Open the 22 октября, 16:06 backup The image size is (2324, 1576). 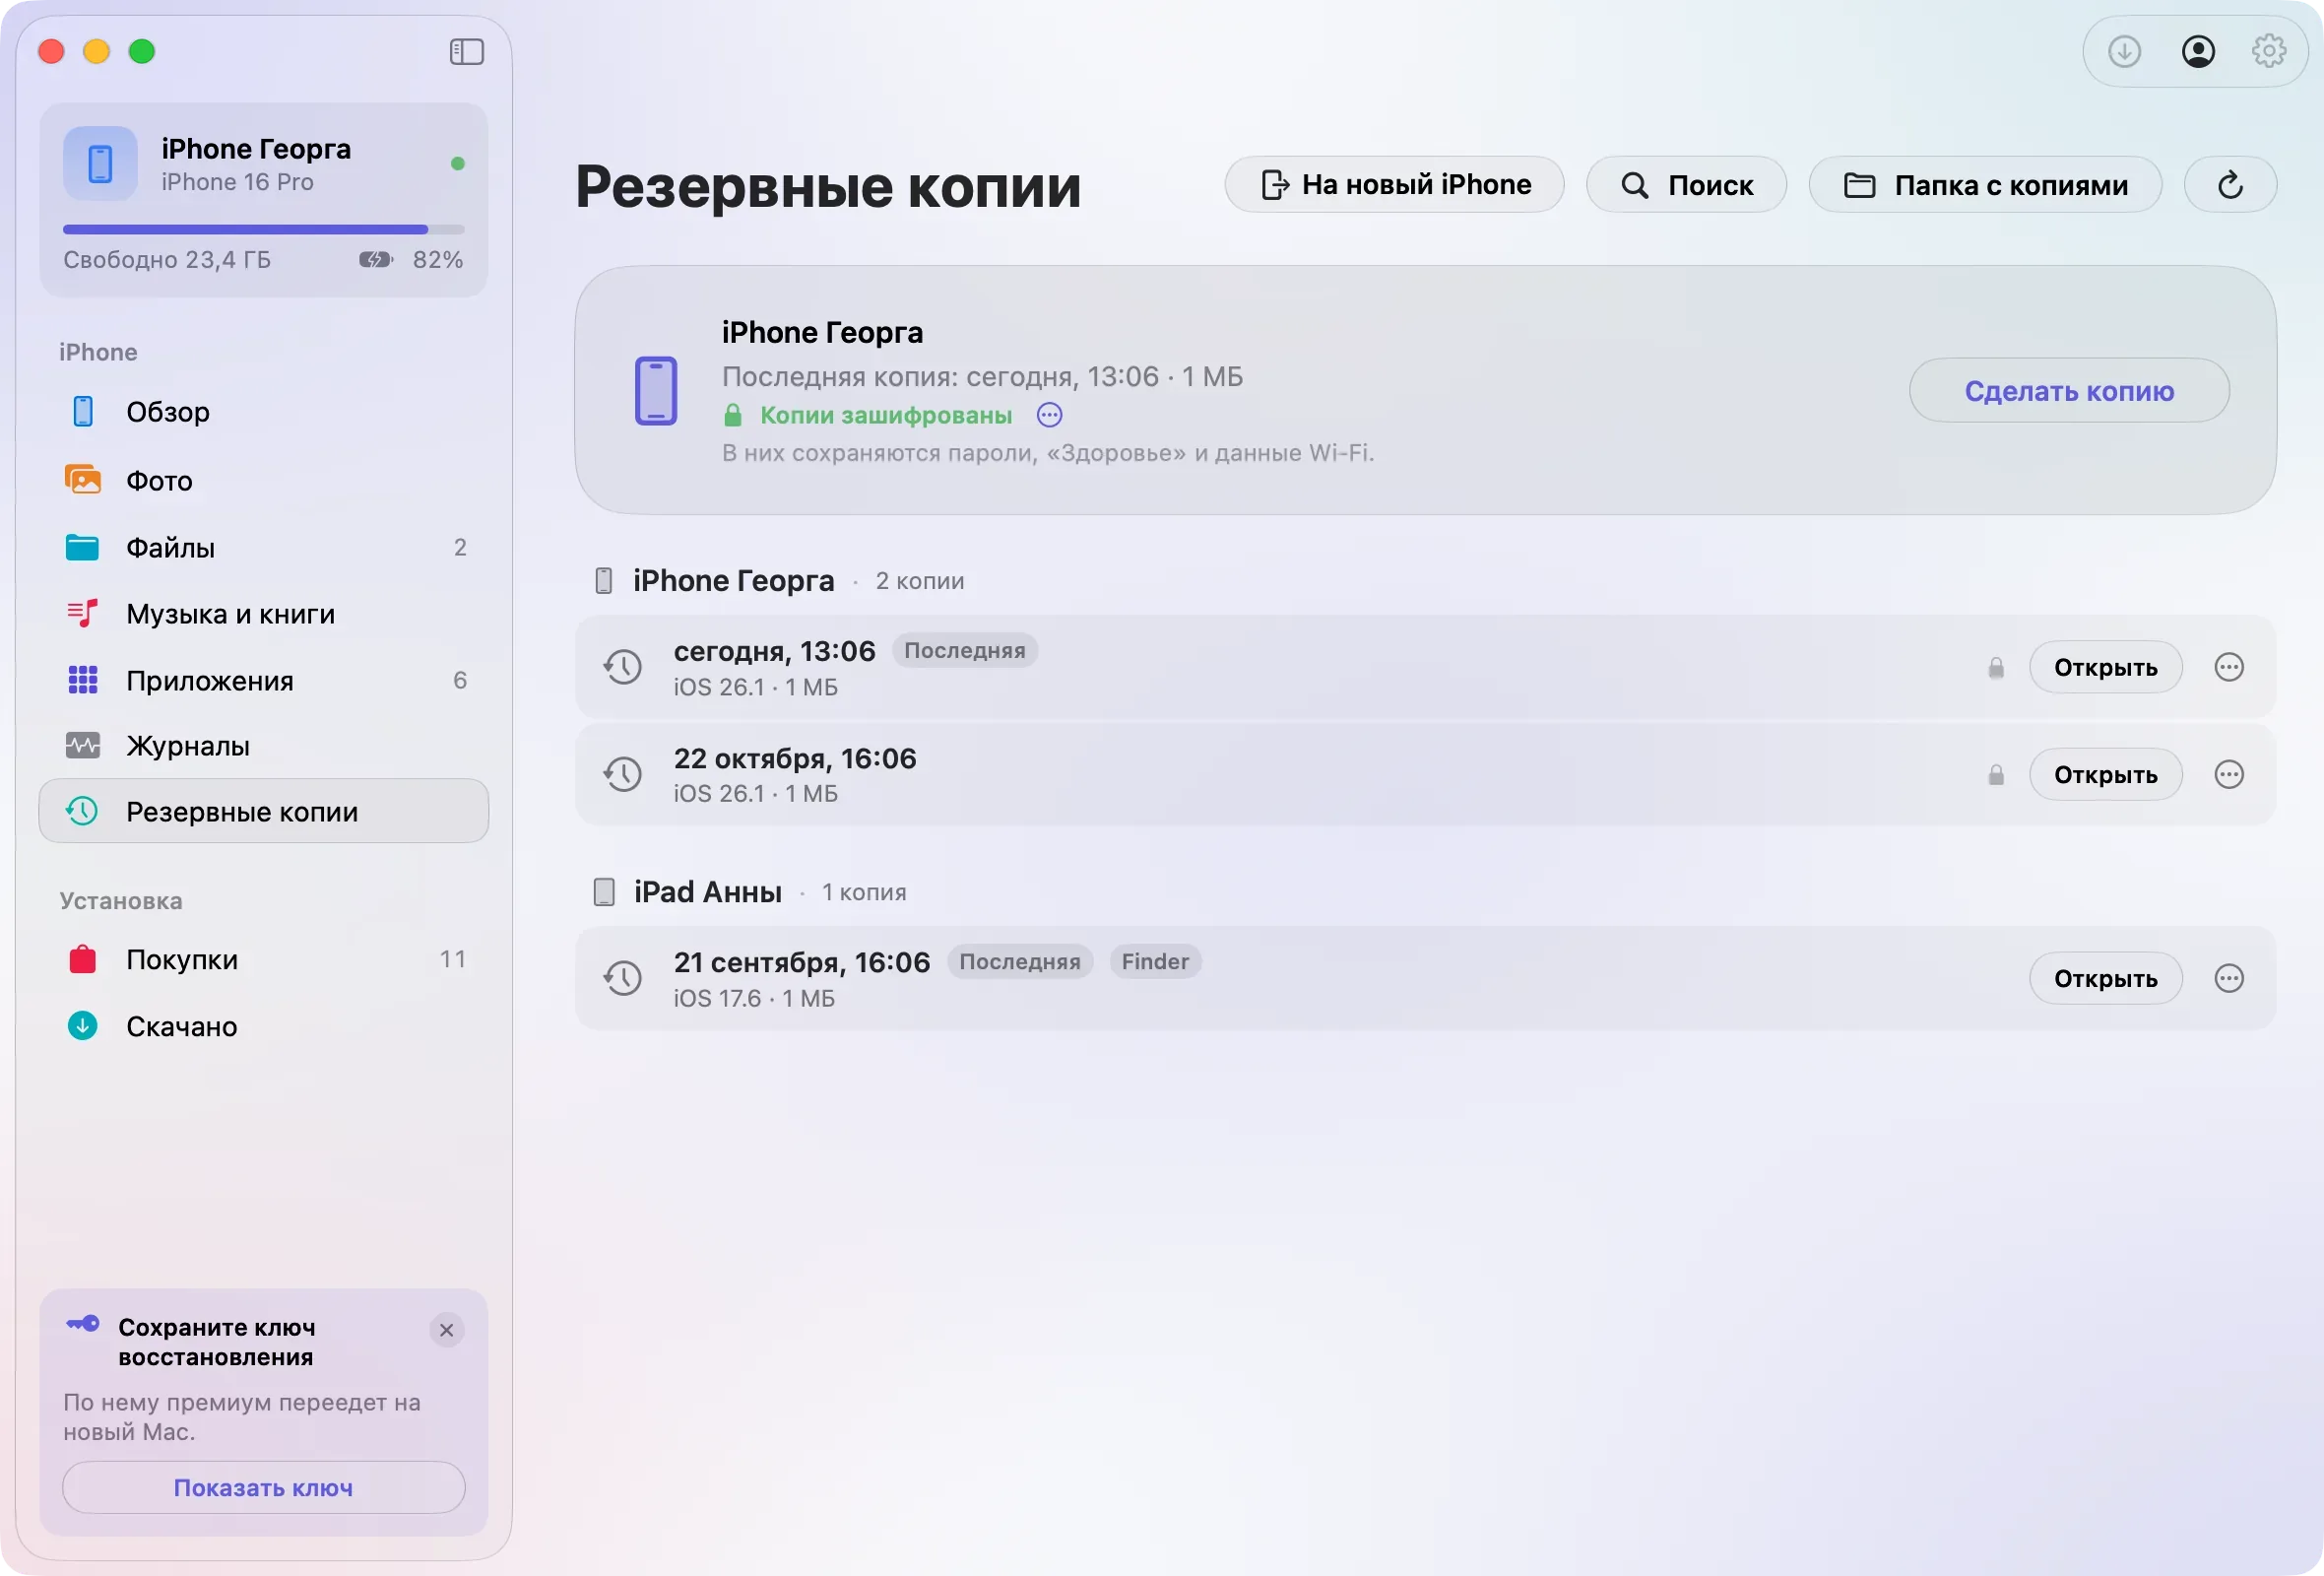[x=2105, y=774]
